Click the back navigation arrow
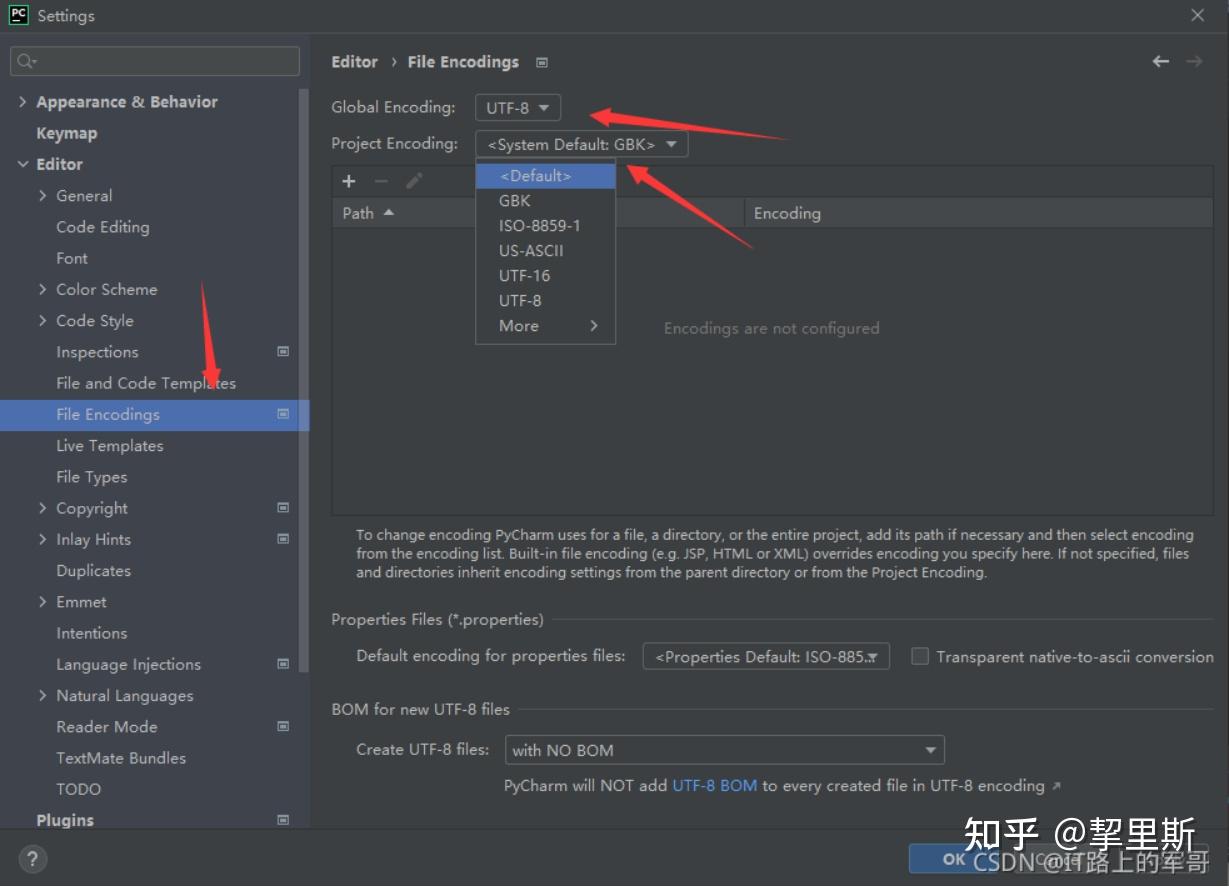Image resolution: width=1229 pixels, height=887 pixels. click(1159, 61)
